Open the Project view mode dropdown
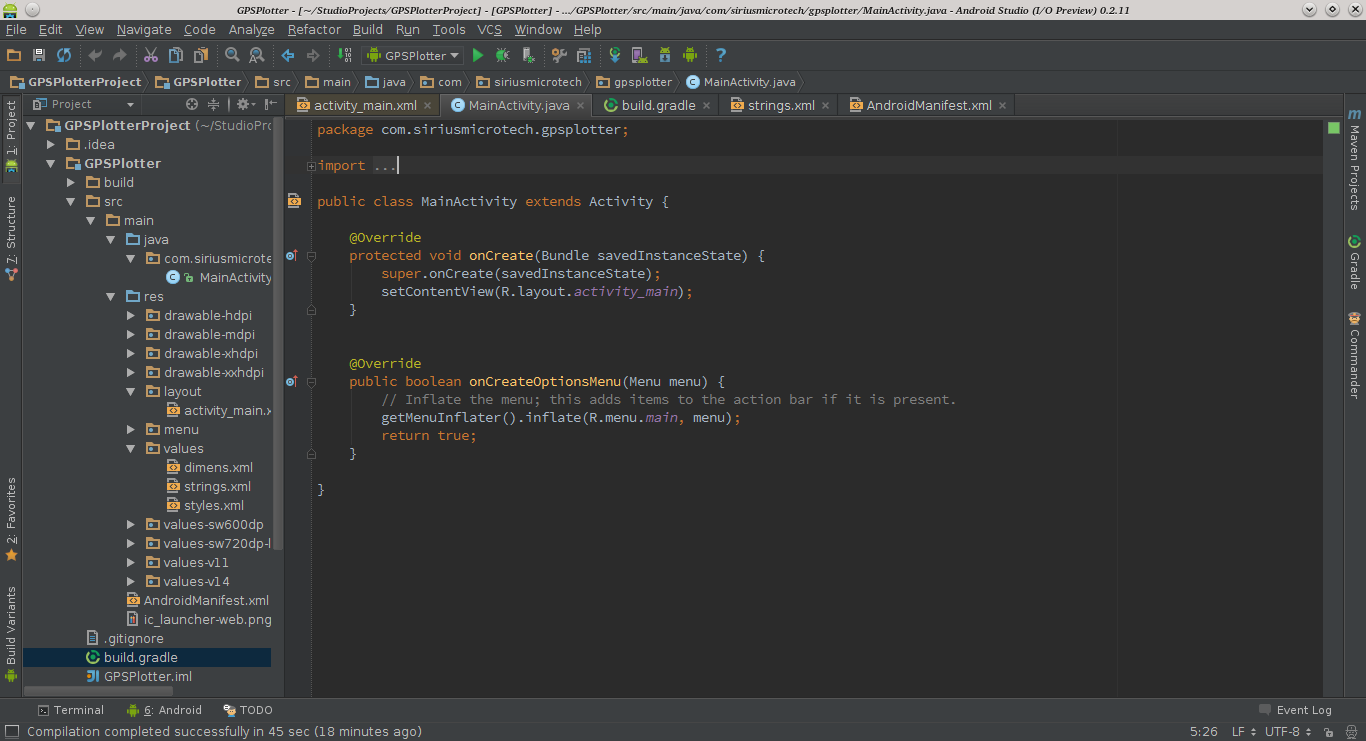The width and height of the screenshot is (1366, 741). point(84,104)
